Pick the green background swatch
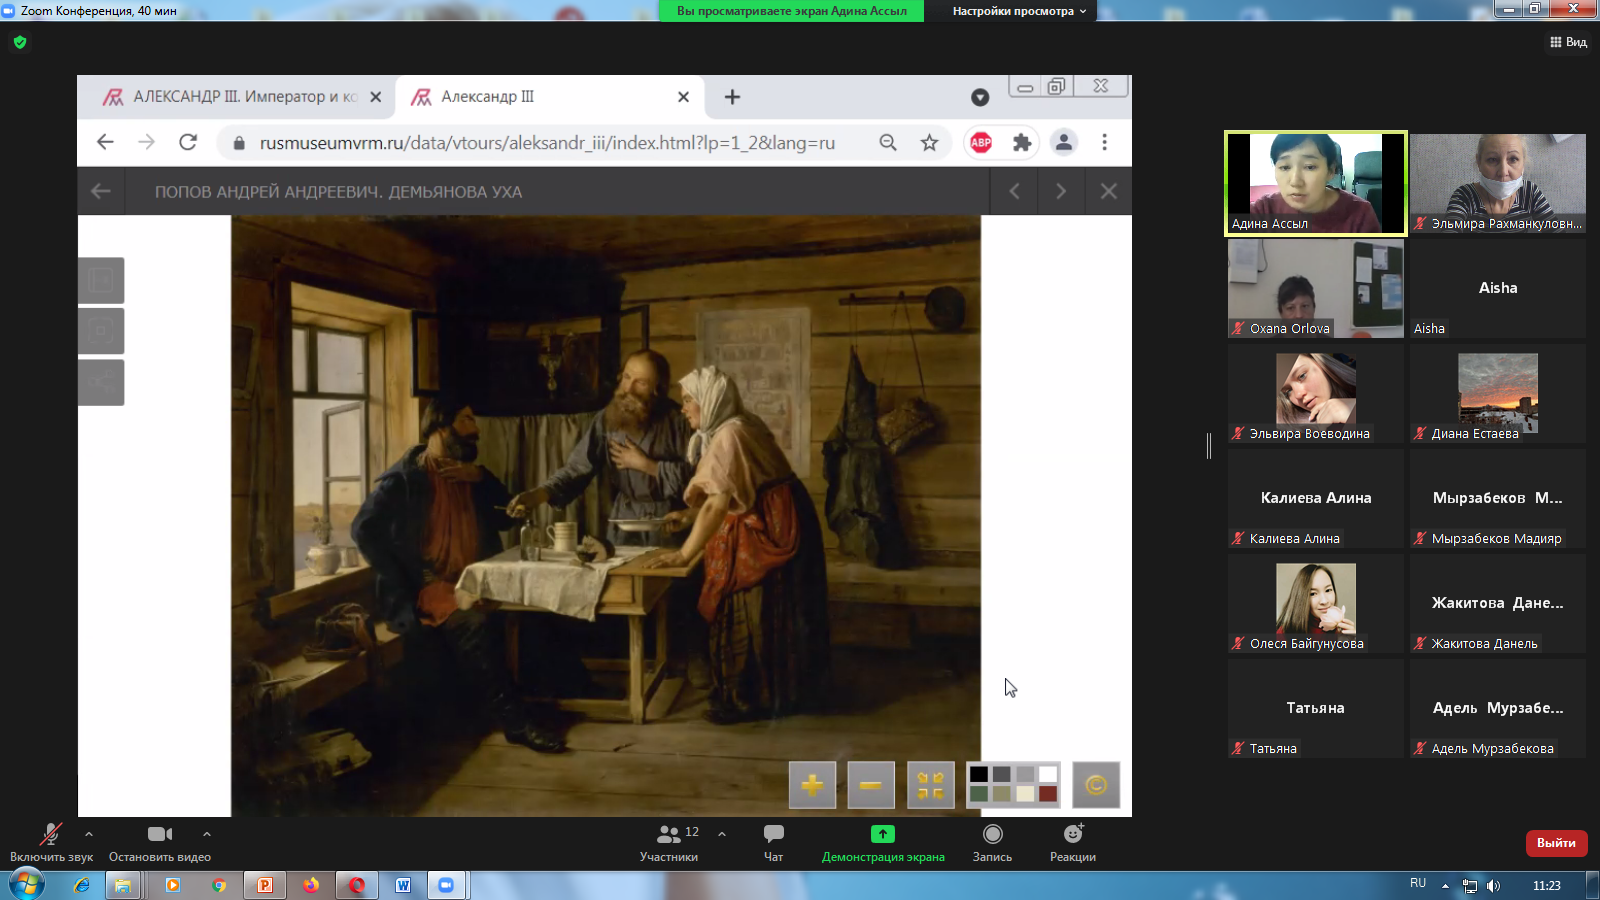 (979, 794)
